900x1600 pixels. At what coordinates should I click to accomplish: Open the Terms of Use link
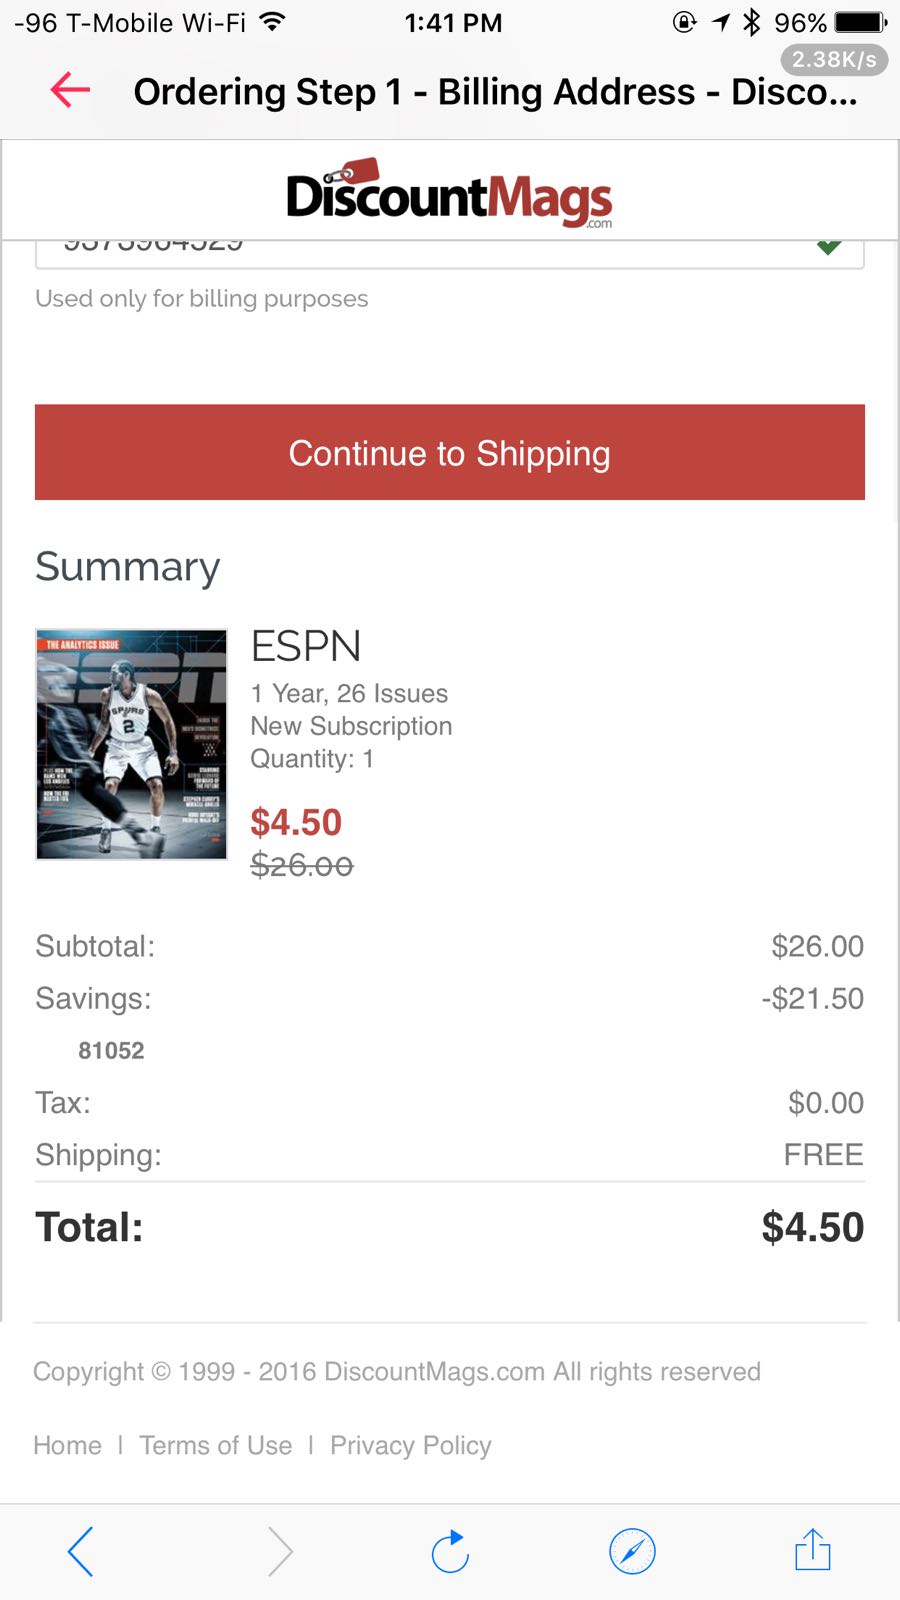[216, 1445]
